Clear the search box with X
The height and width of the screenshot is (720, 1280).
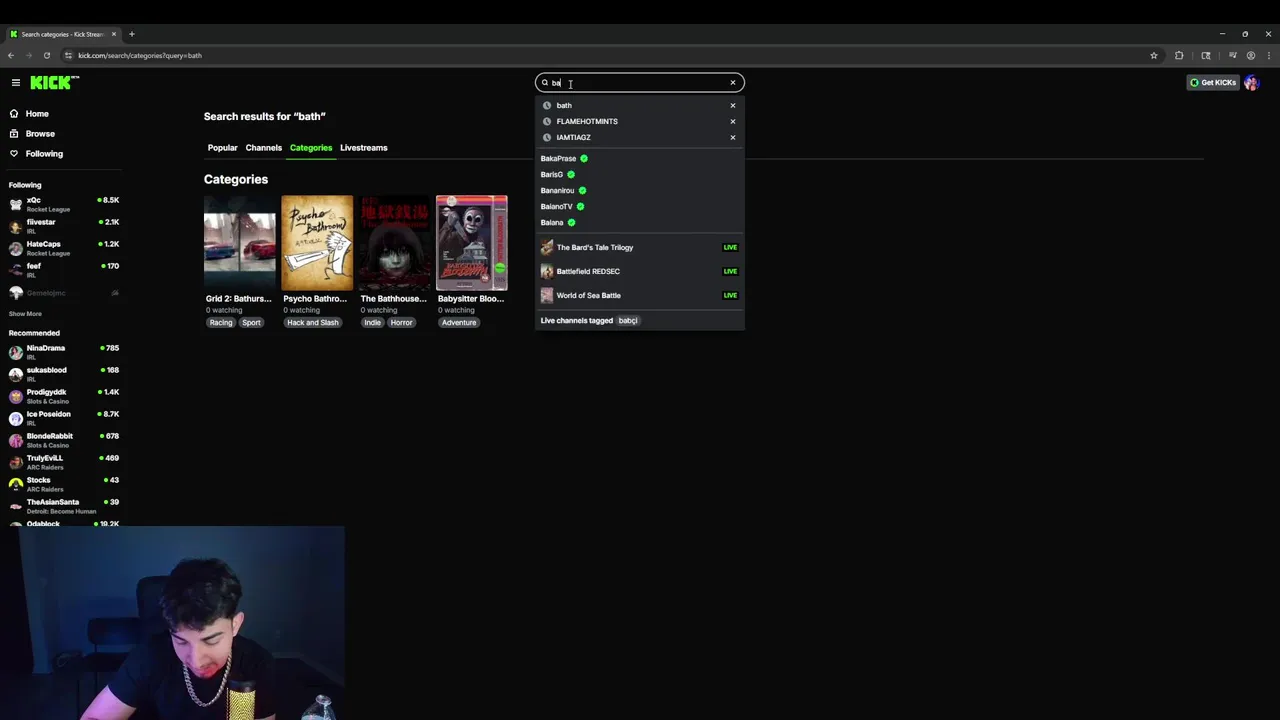click(733, 83)
